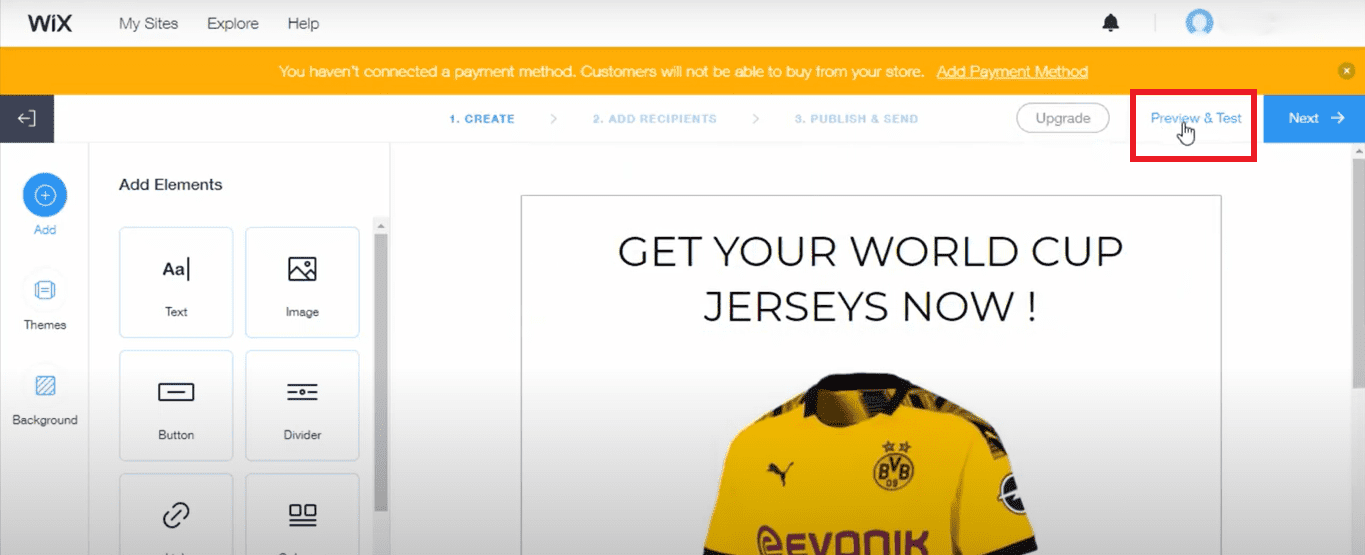Click the Upgrade button

(x=1063, y=118)
